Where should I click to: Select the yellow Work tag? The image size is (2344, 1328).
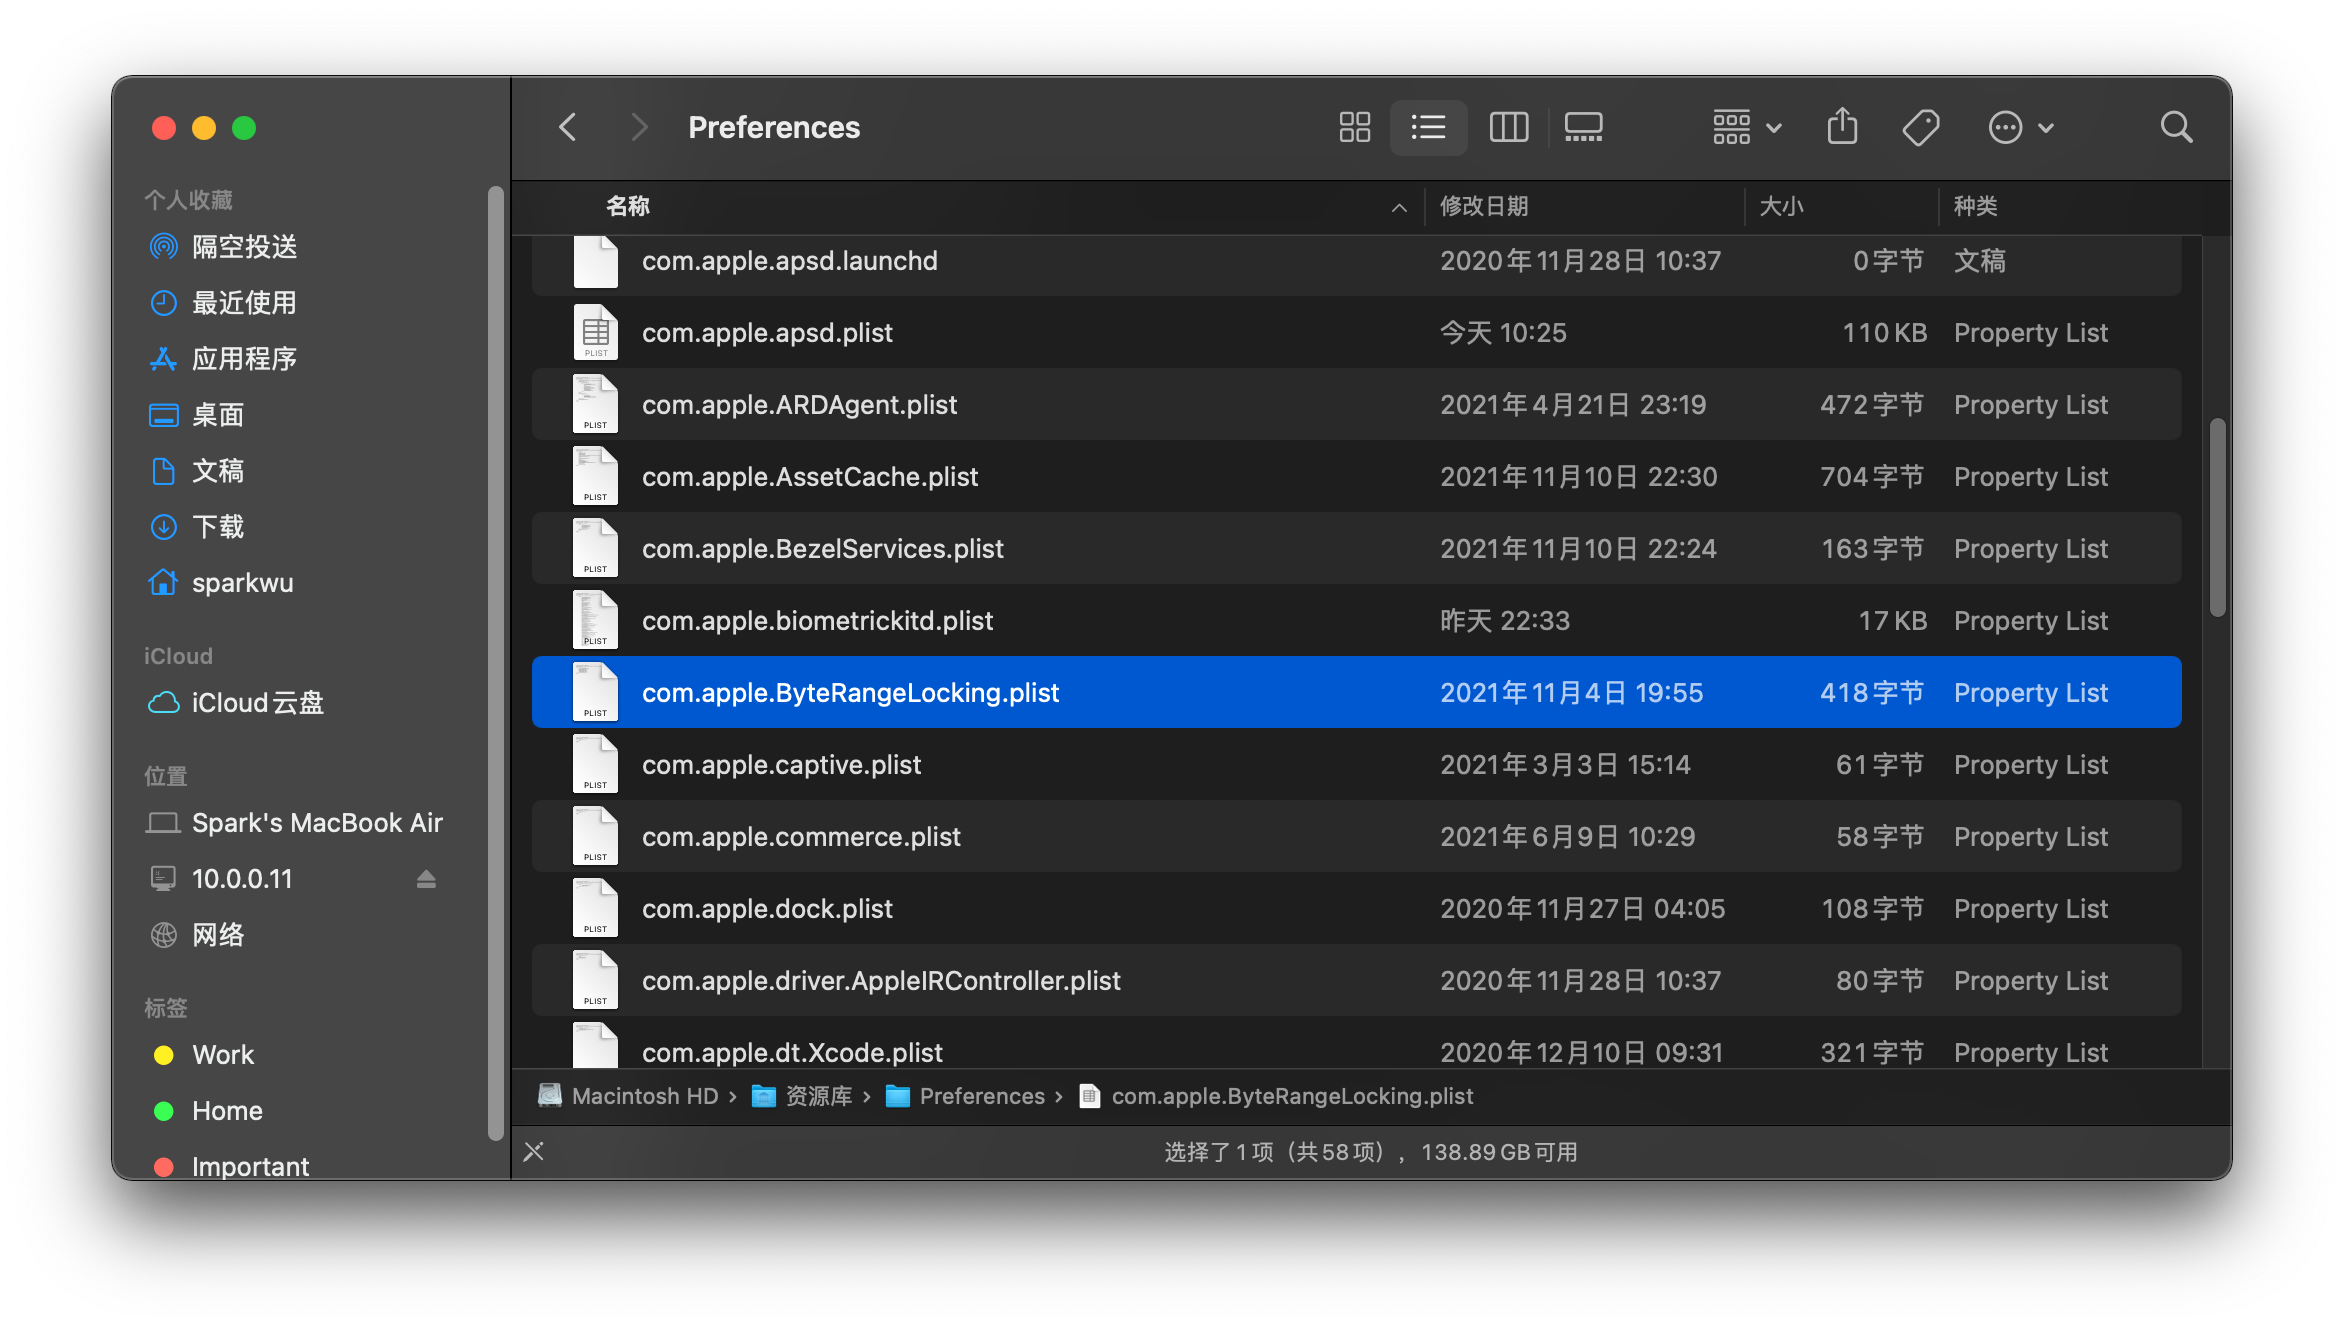[x=222, y=1055]
